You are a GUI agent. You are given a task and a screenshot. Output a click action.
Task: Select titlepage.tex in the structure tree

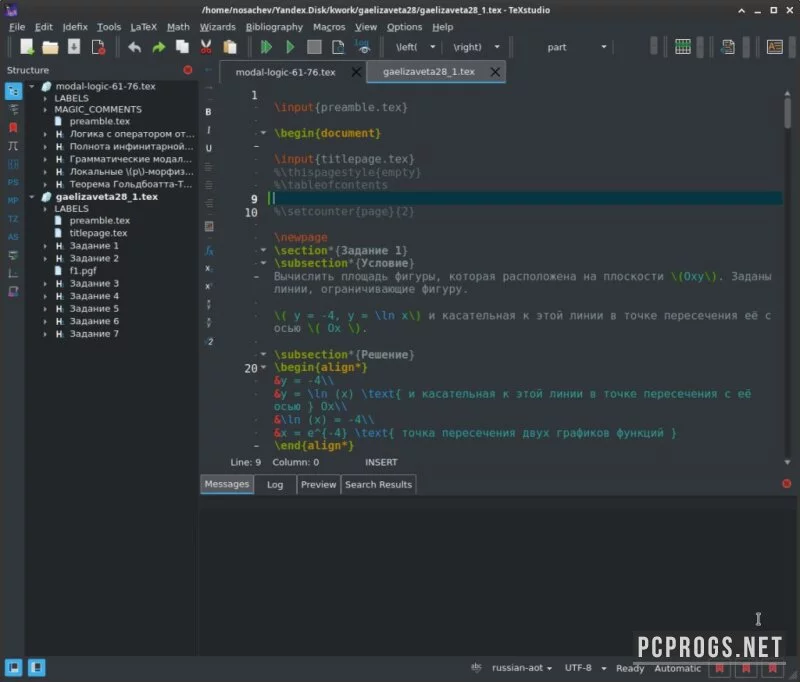[98, 233]
